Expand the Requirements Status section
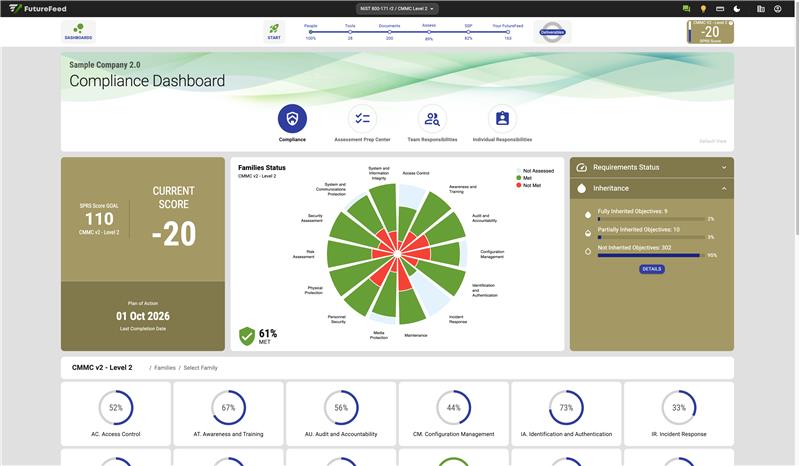The height and width of the screenshot is (466, 800). point(652,167)
